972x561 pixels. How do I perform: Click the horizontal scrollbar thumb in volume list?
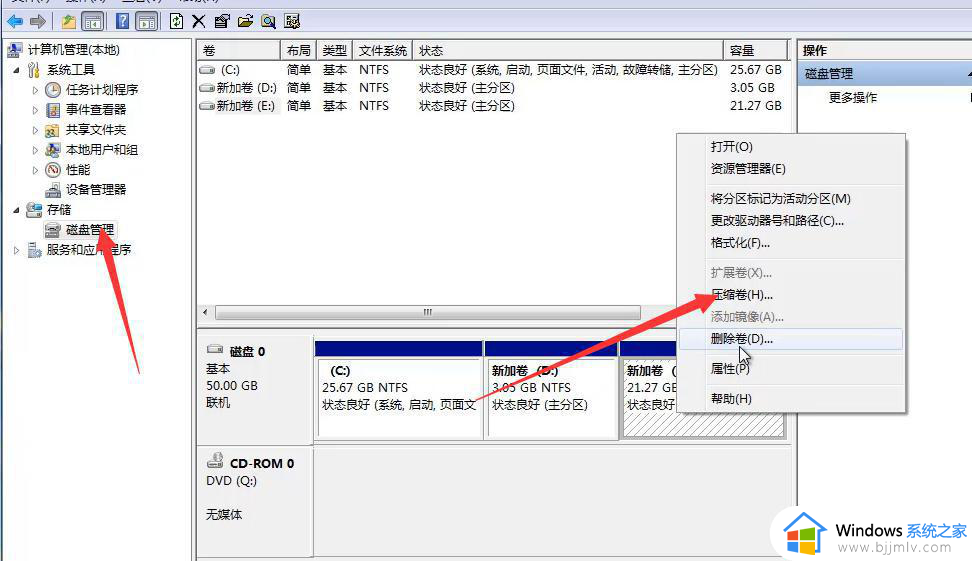click(428, 312)
